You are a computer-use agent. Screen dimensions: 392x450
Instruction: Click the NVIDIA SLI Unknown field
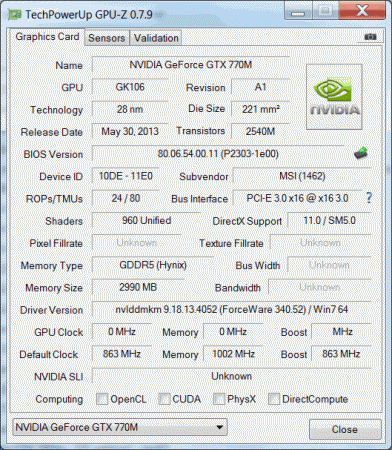[x=232, y=376]
